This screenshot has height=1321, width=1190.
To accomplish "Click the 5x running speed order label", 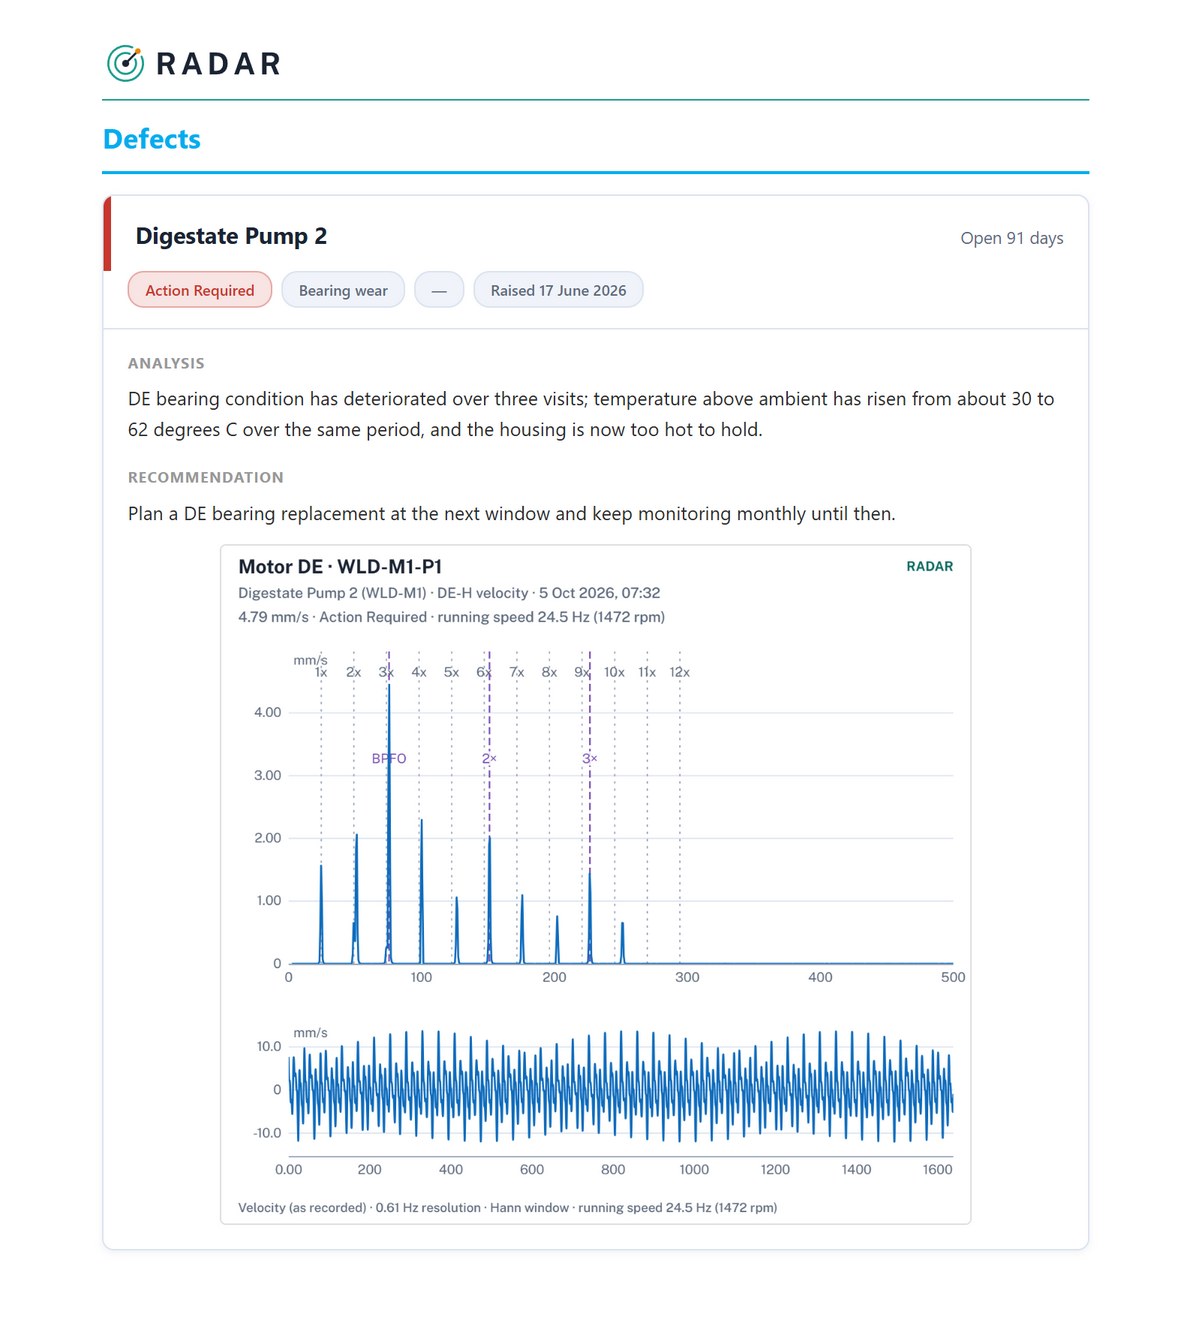I will click(452, 672).
